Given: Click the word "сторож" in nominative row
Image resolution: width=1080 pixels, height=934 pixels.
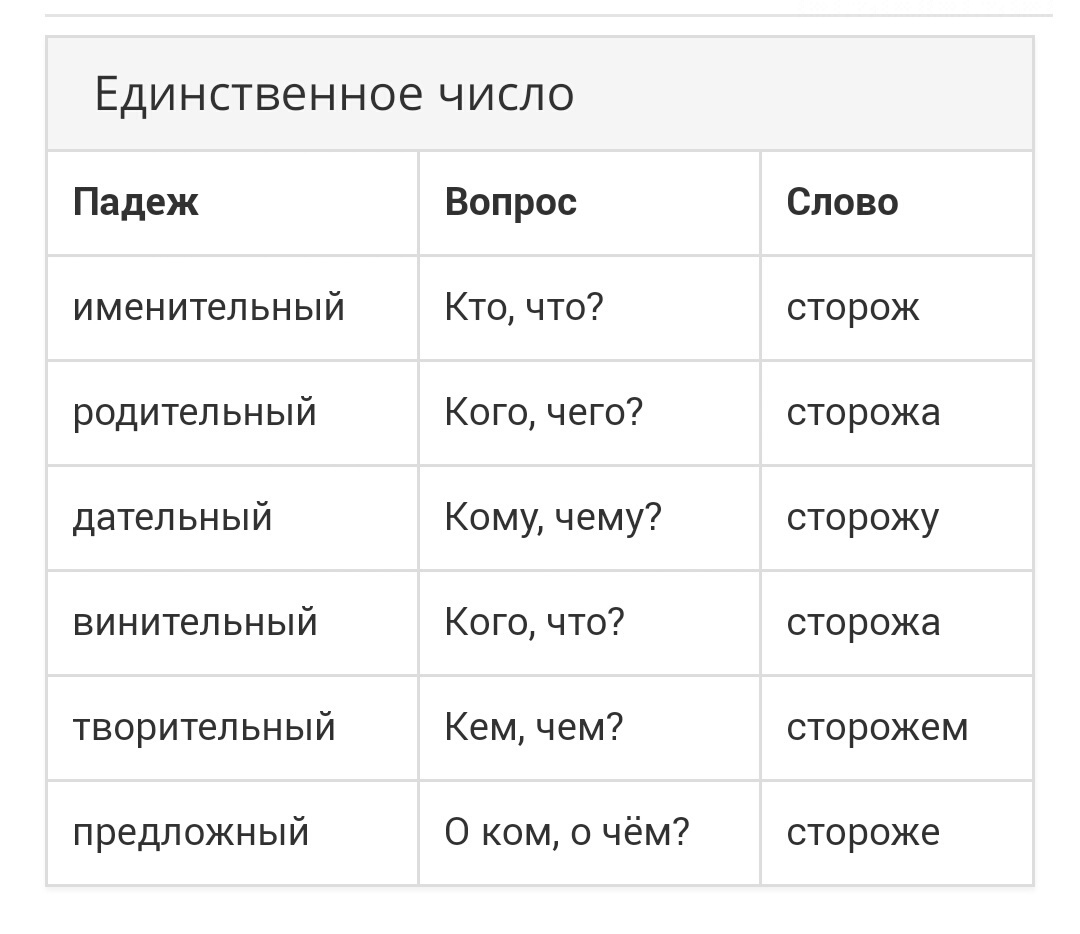Looking at the screenshot, I should click(853, 307).
